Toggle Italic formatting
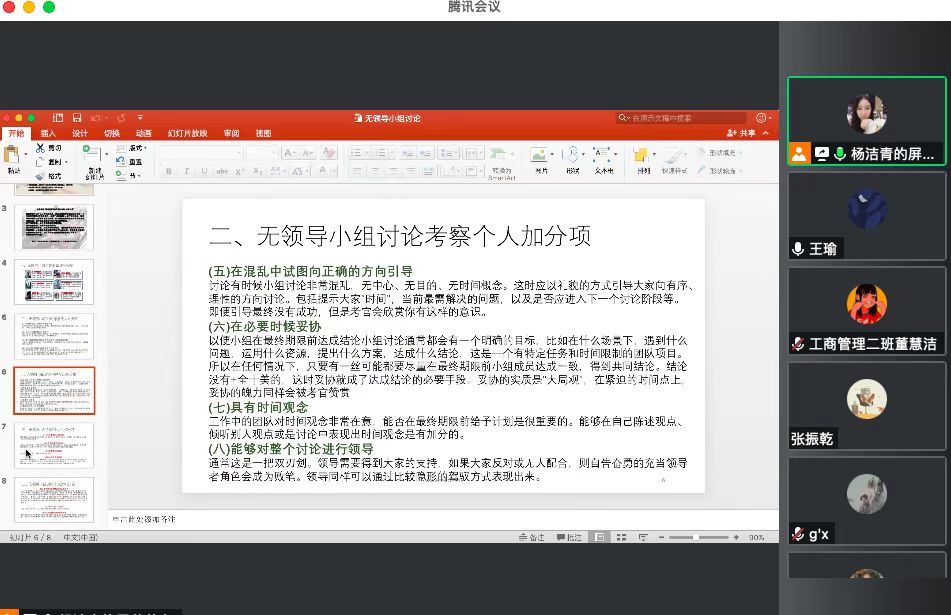951x615 pixels. pyautogui.click(x=186, y=172)
